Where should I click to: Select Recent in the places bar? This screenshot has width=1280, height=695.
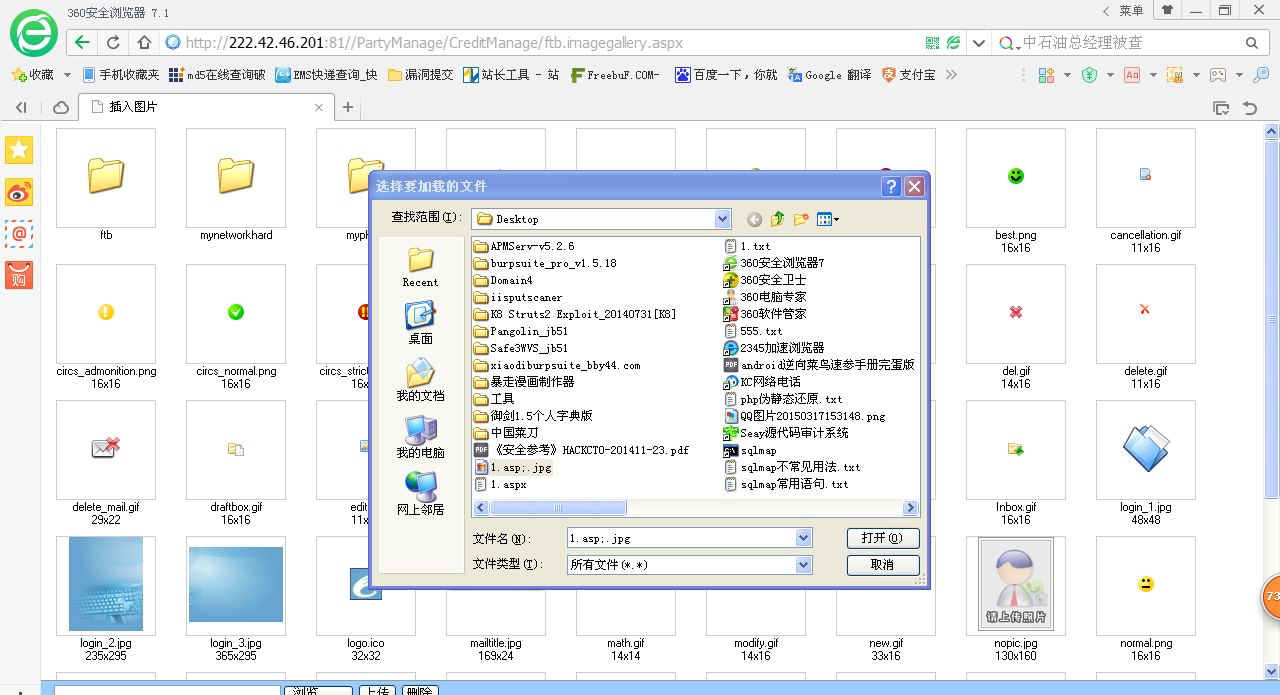click(x=420, y=267)
